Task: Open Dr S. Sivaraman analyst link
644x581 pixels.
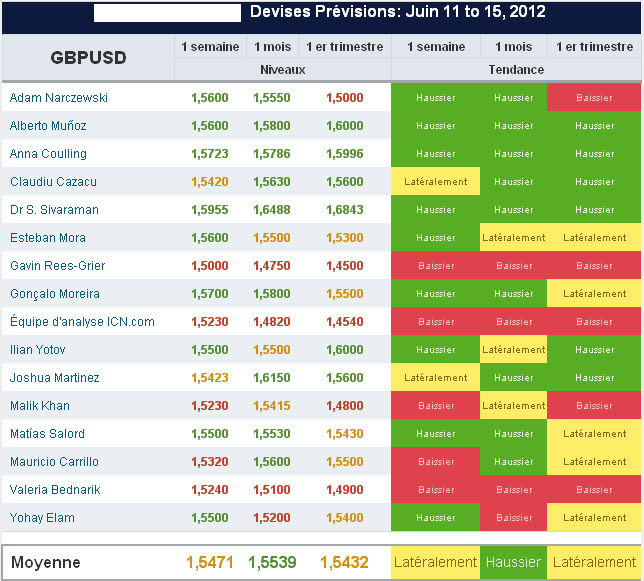Action: tap(54, 210)
